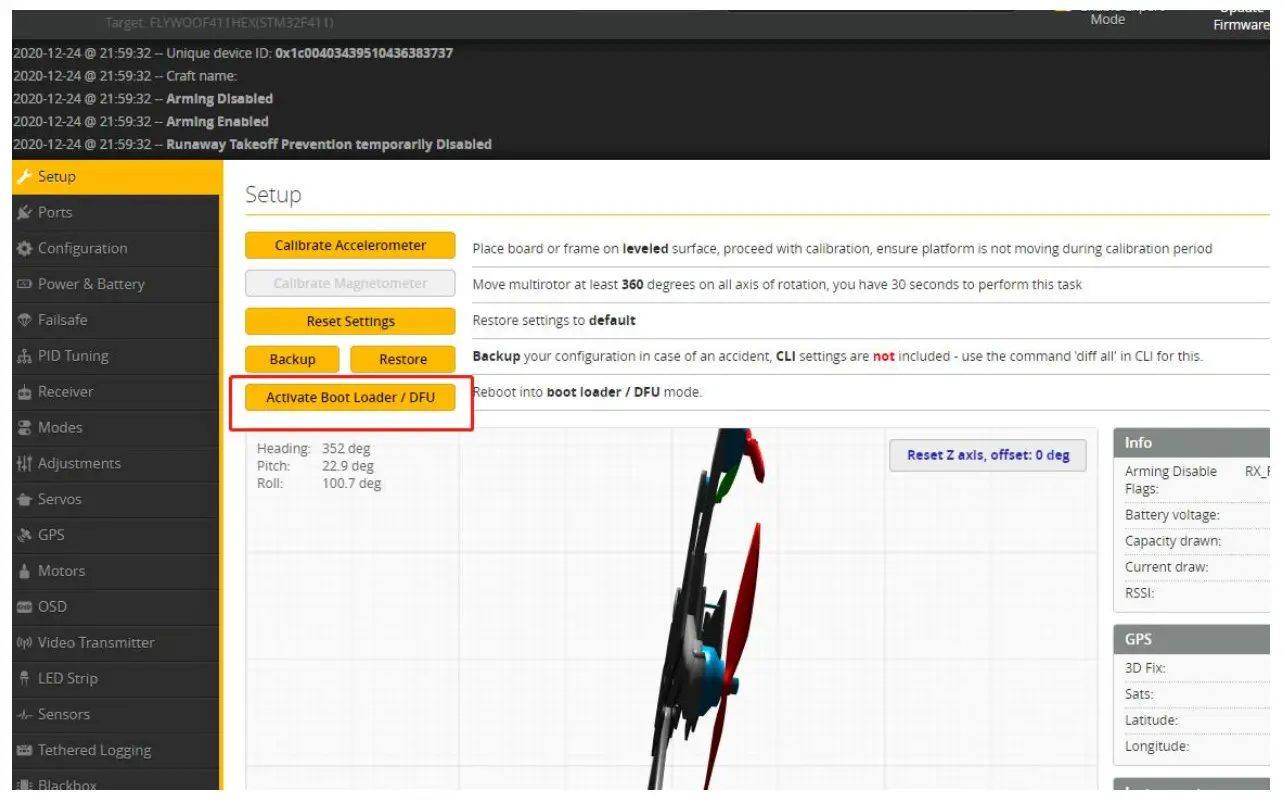
Task: Click the 'Restore settings to default' description
Action: (554, 321)
